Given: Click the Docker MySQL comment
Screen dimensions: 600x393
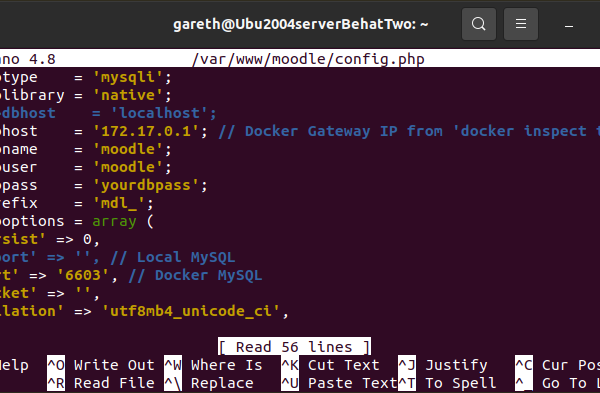Looking at the screenshot, I should click(x=195, y=275).
